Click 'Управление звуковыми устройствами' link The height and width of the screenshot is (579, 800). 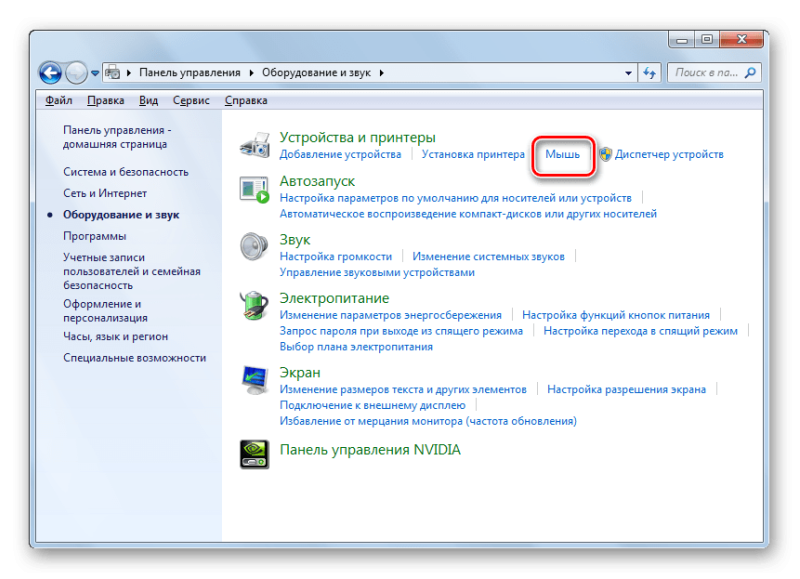click(377, 272)
